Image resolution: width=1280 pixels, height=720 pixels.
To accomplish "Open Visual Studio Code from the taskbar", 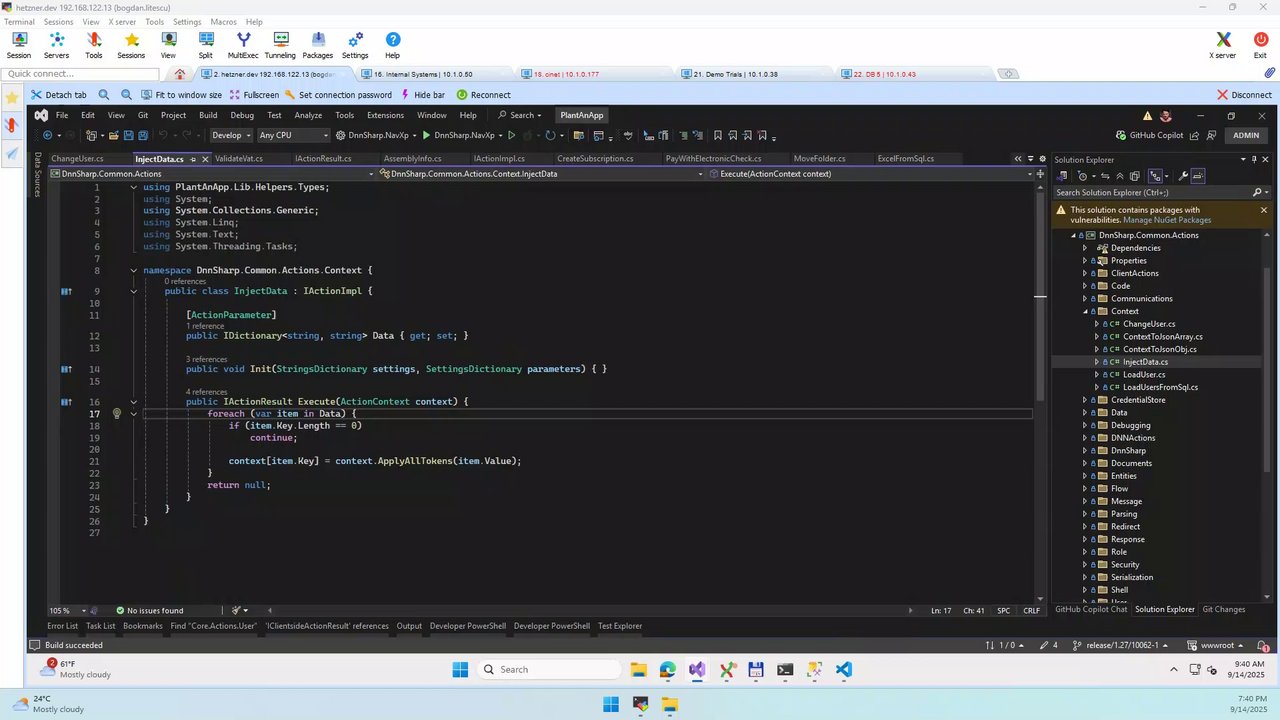I will pyautogui.click(x=844, y=669).
